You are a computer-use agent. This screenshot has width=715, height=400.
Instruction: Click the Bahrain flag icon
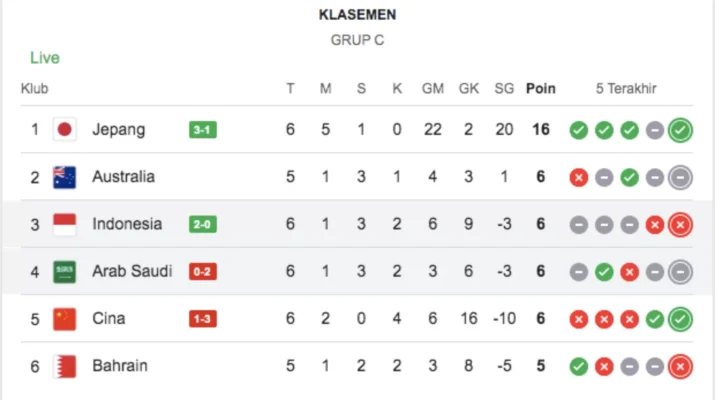(x=65, y=366)
